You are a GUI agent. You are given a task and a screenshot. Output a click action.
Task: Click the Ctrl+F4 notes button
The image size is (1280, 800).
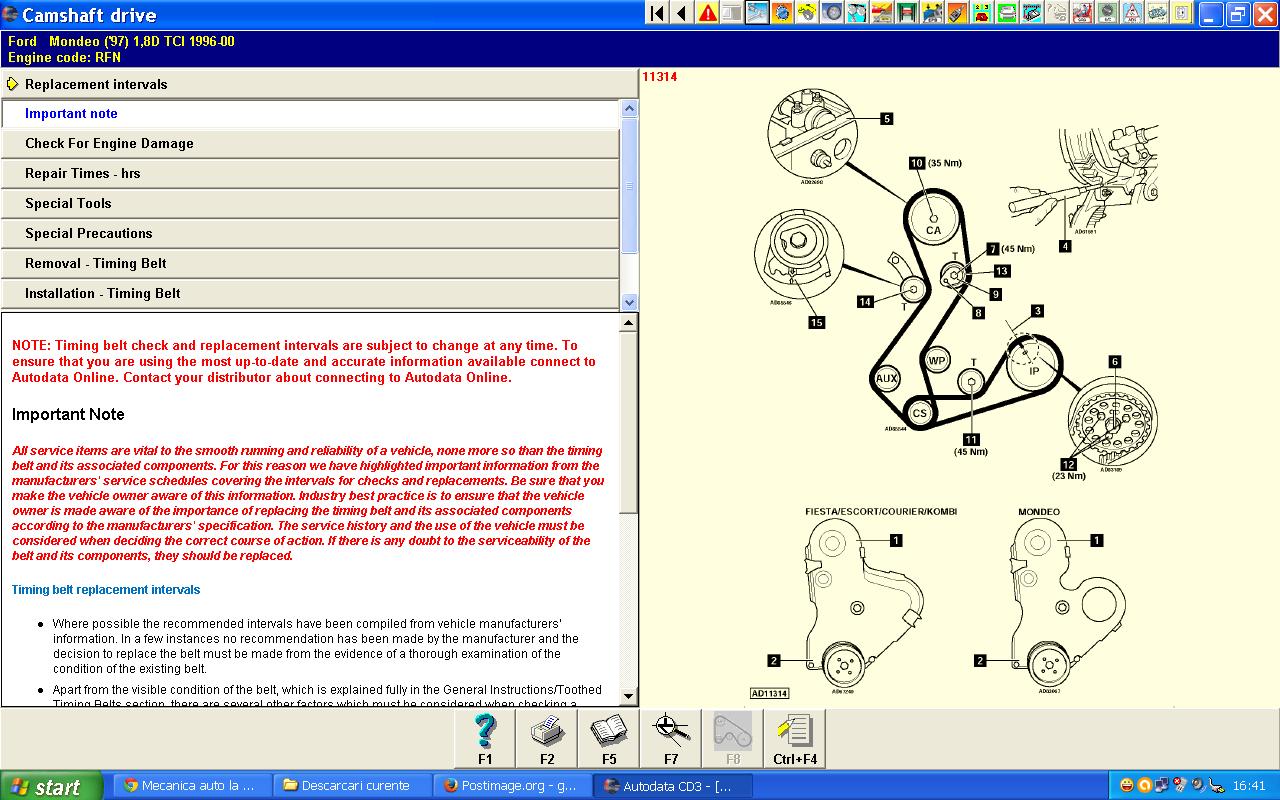click(x=795, y=739)
